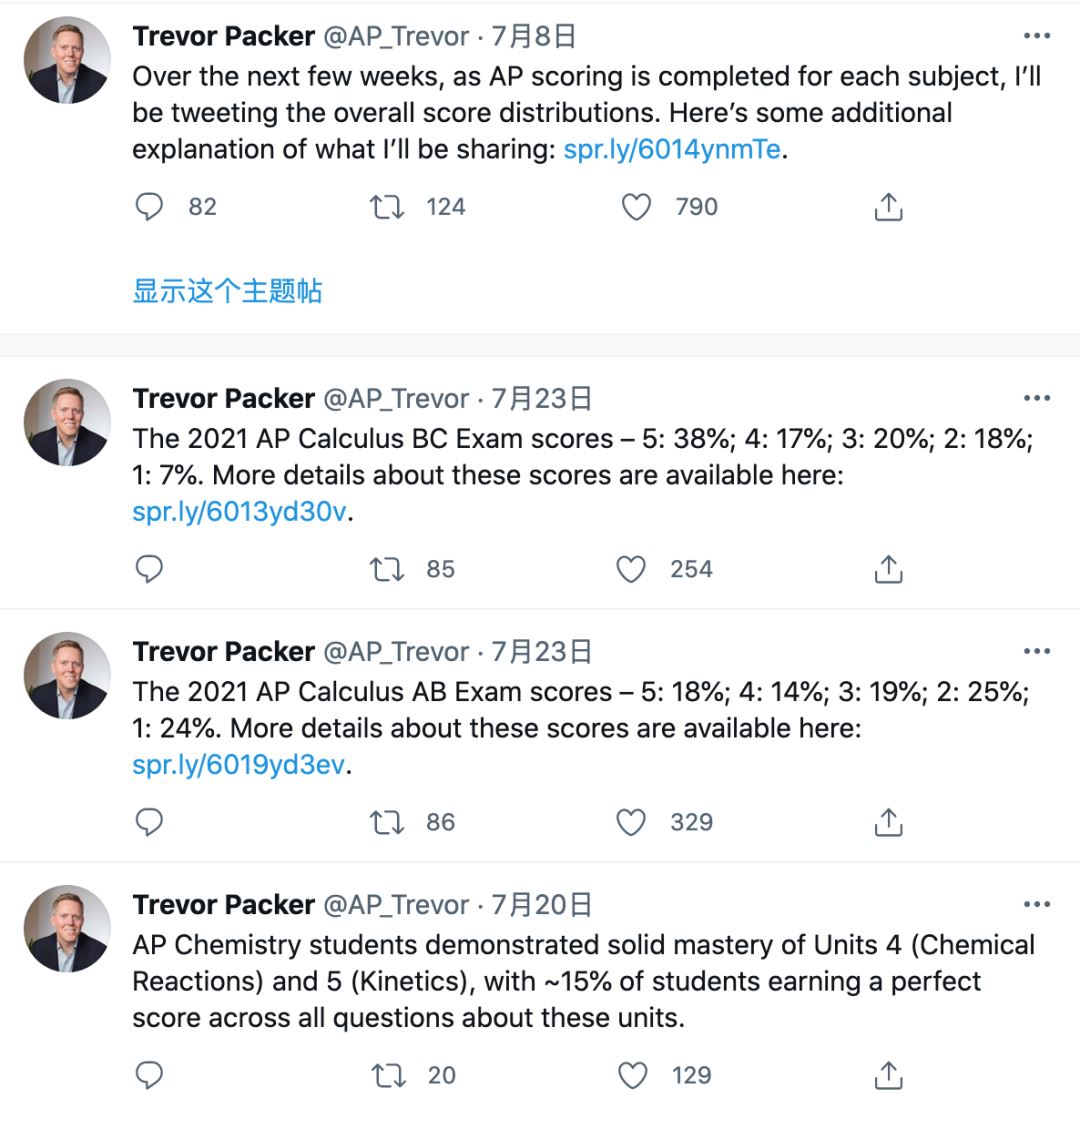Like the tweet with 790 likes
Viewport: 1080px width, 1129px height.
coord(636,207)
